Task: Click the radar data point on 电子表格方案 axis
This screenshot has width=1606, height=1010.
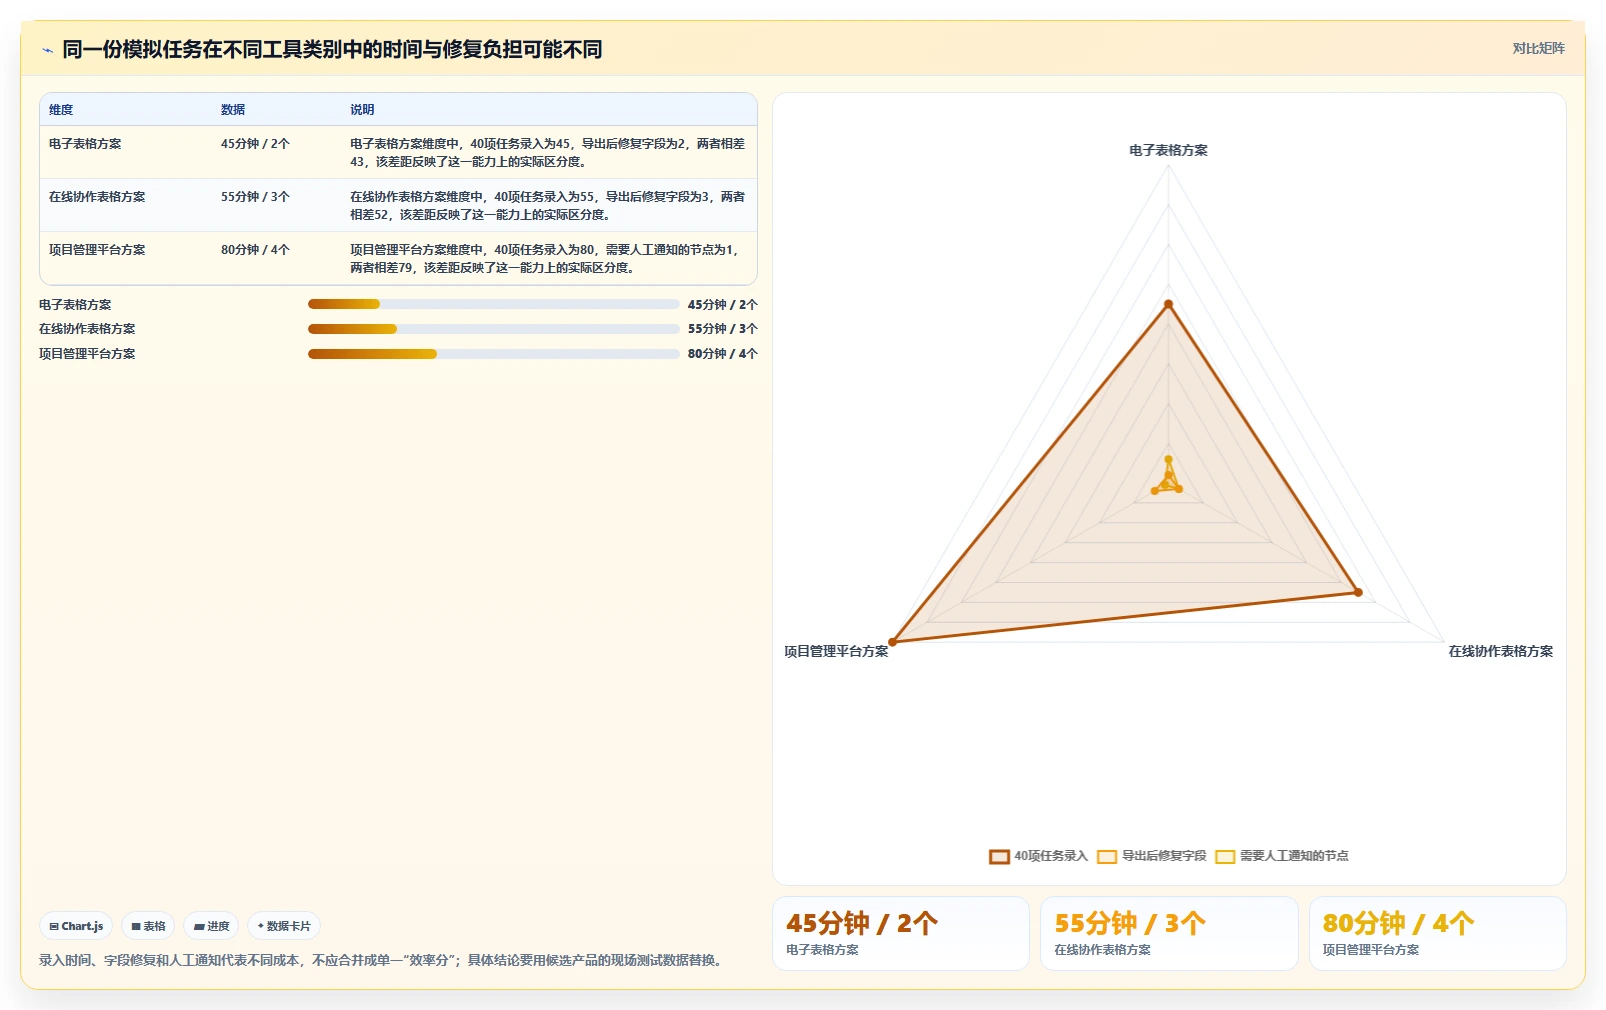Action: click(1168, 304)
